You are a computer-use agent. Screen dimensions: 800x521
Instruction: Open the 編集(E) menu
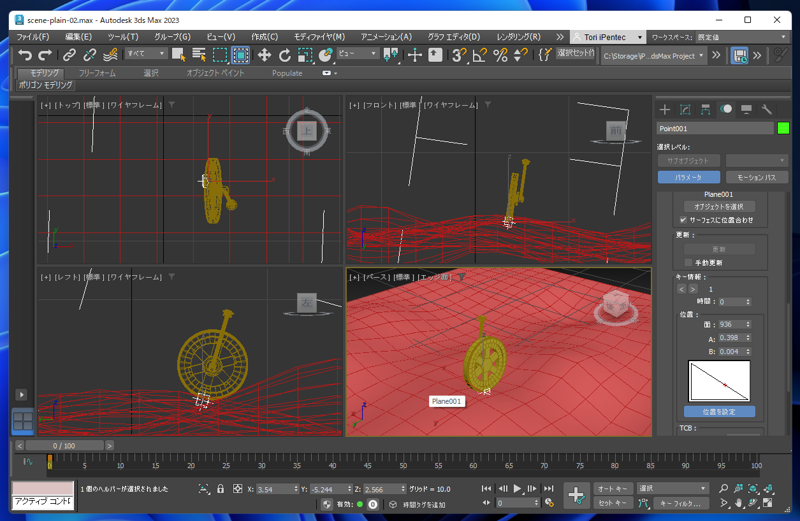pyautogui.click(x=79, y=37)
